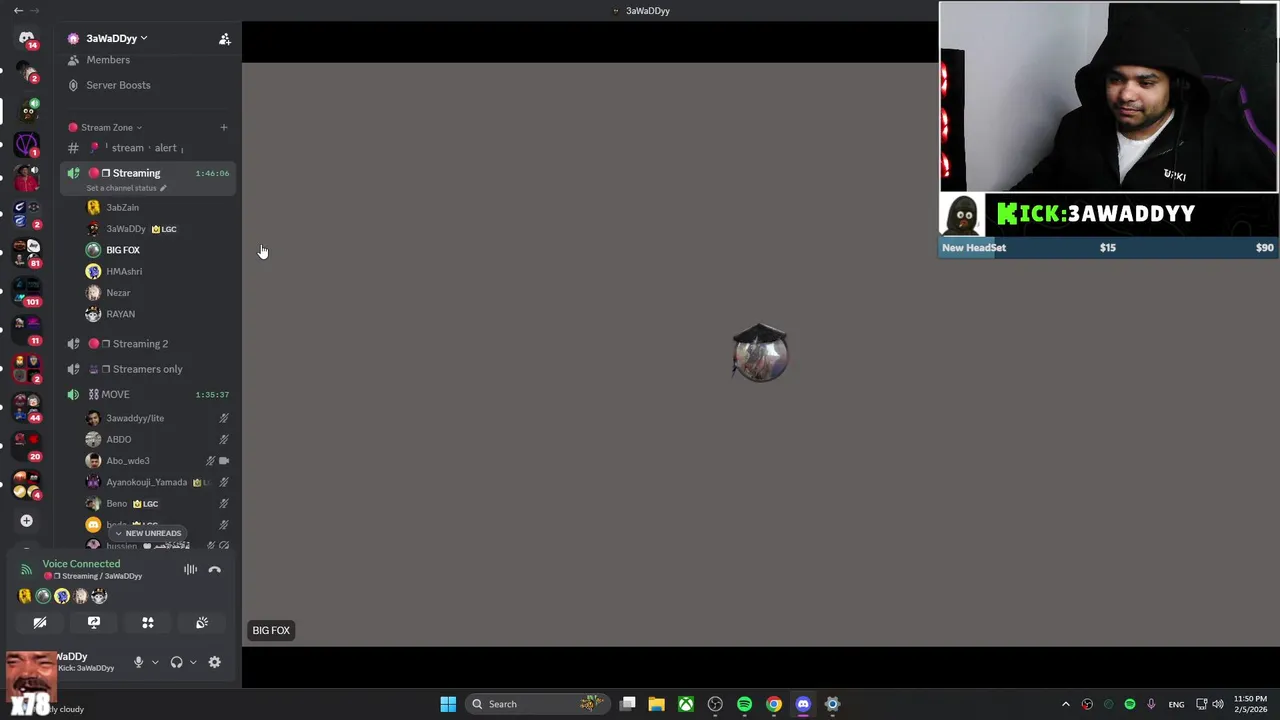Select user RAYAN in Streaming channel

pos(120,314)
